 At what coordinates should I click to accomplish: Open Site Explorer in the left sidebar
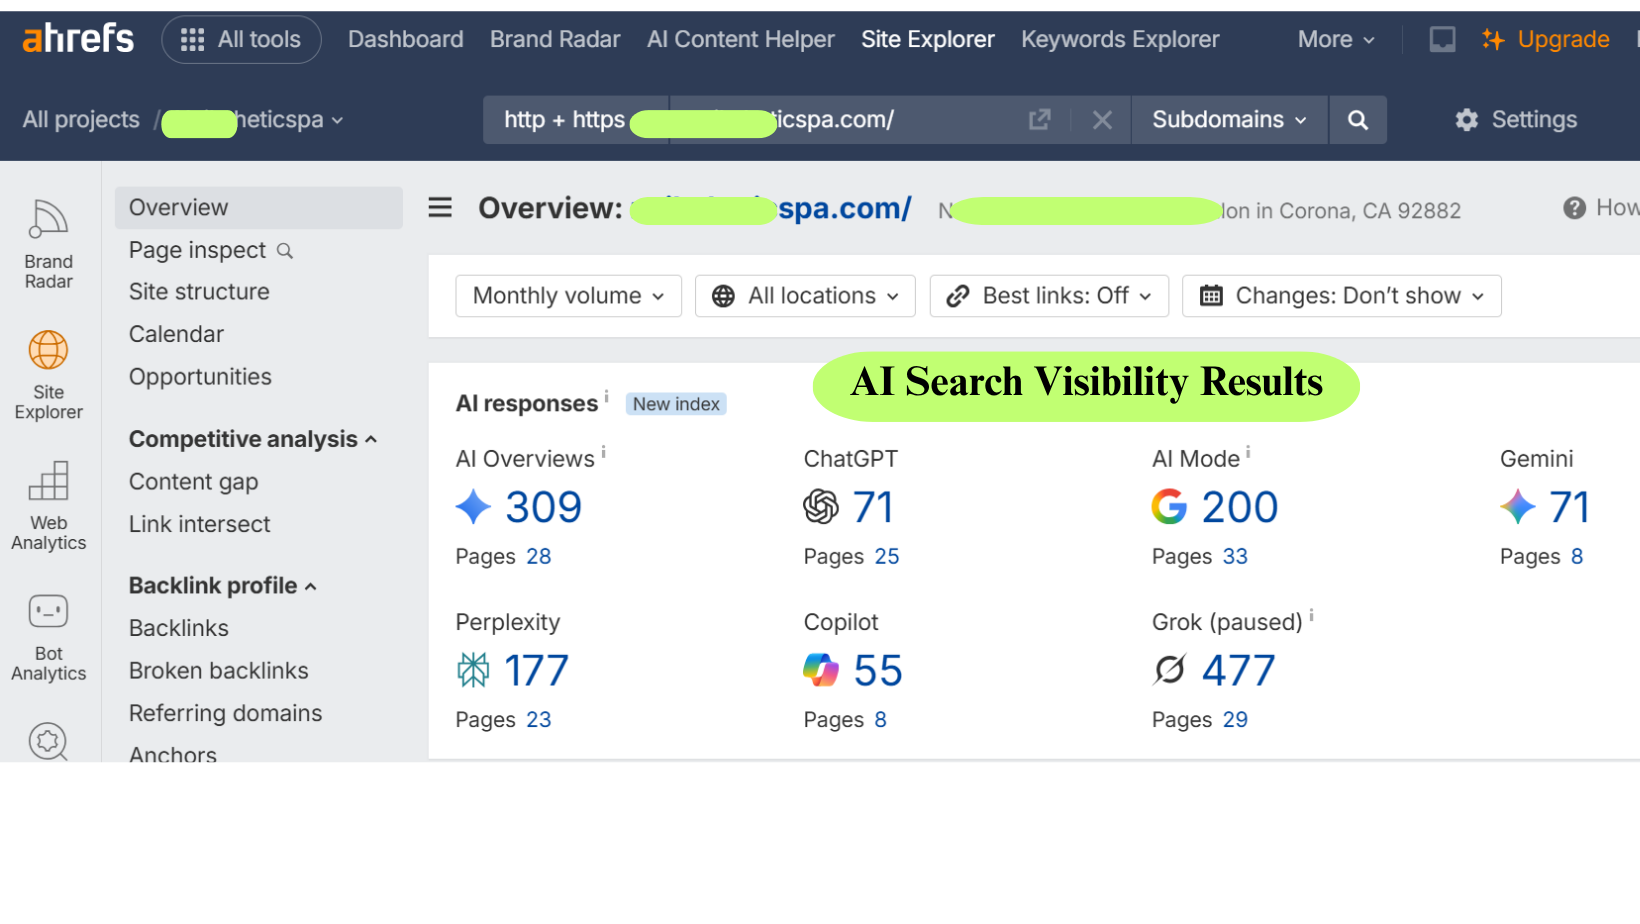(49, 375)
